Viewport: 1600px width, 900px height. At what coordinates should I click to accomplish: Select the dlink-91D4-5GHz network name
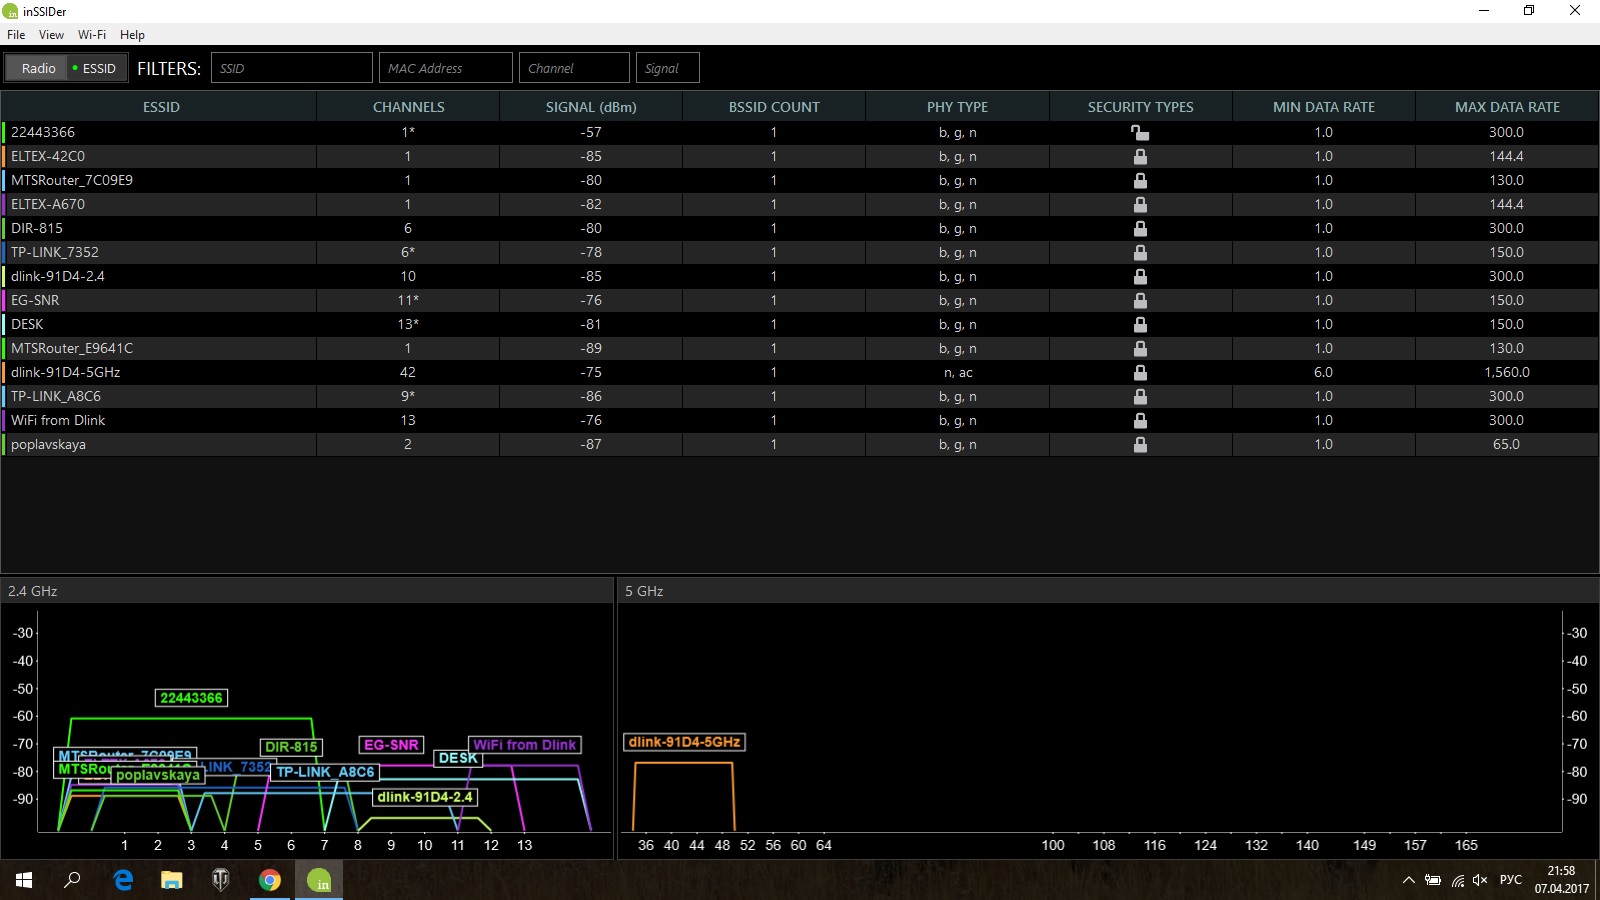tap(66, 372)
